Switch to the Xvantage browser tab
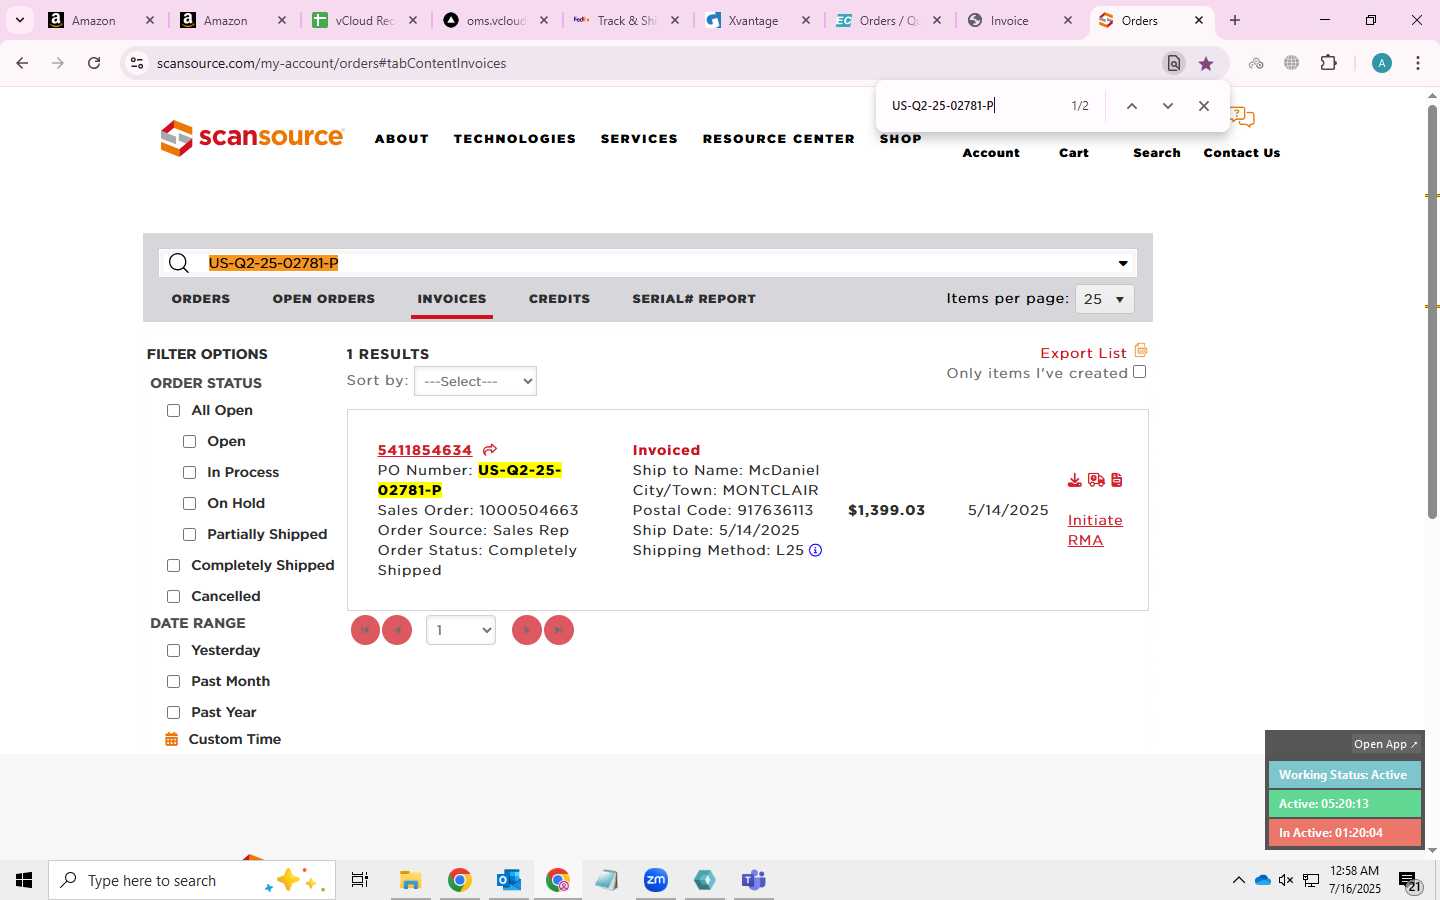Viewport: 1440px width, 900px height. [759, 20]
